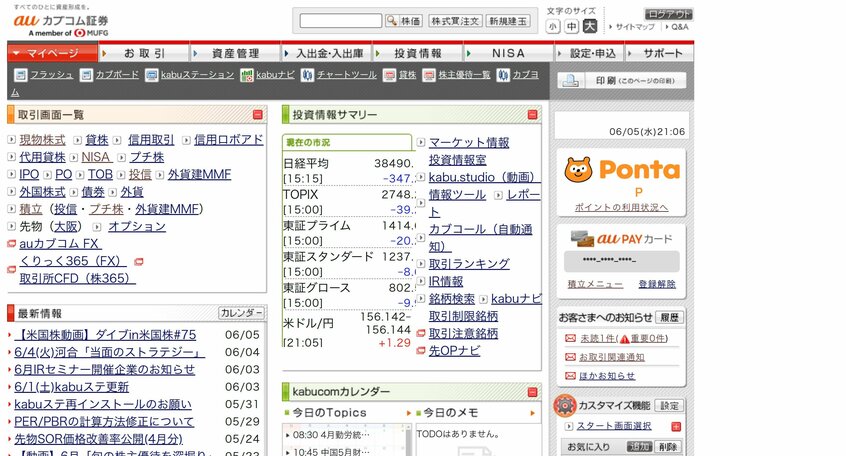
Task: Open the 銘柄検索 link
Action: (x=452, y=298)
